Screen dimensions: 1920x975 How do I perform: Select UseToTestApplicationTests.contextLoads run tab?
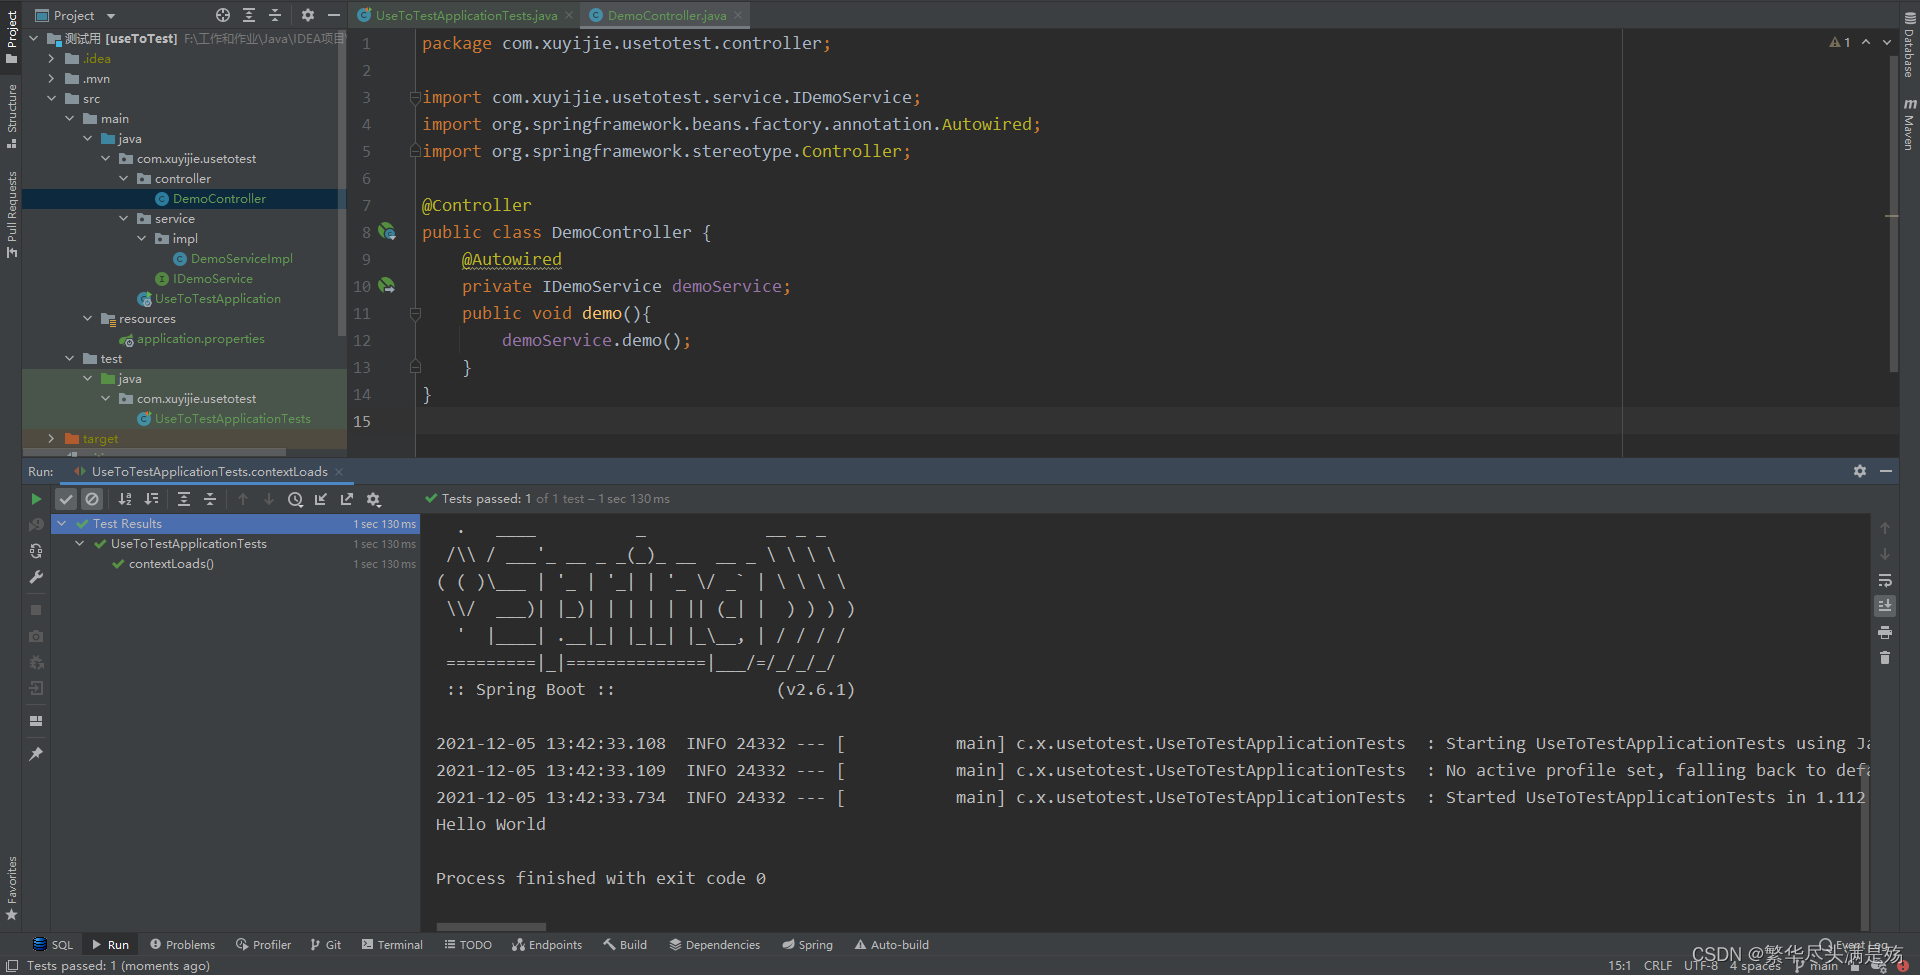pyautogui.click(x=209, y=472)
